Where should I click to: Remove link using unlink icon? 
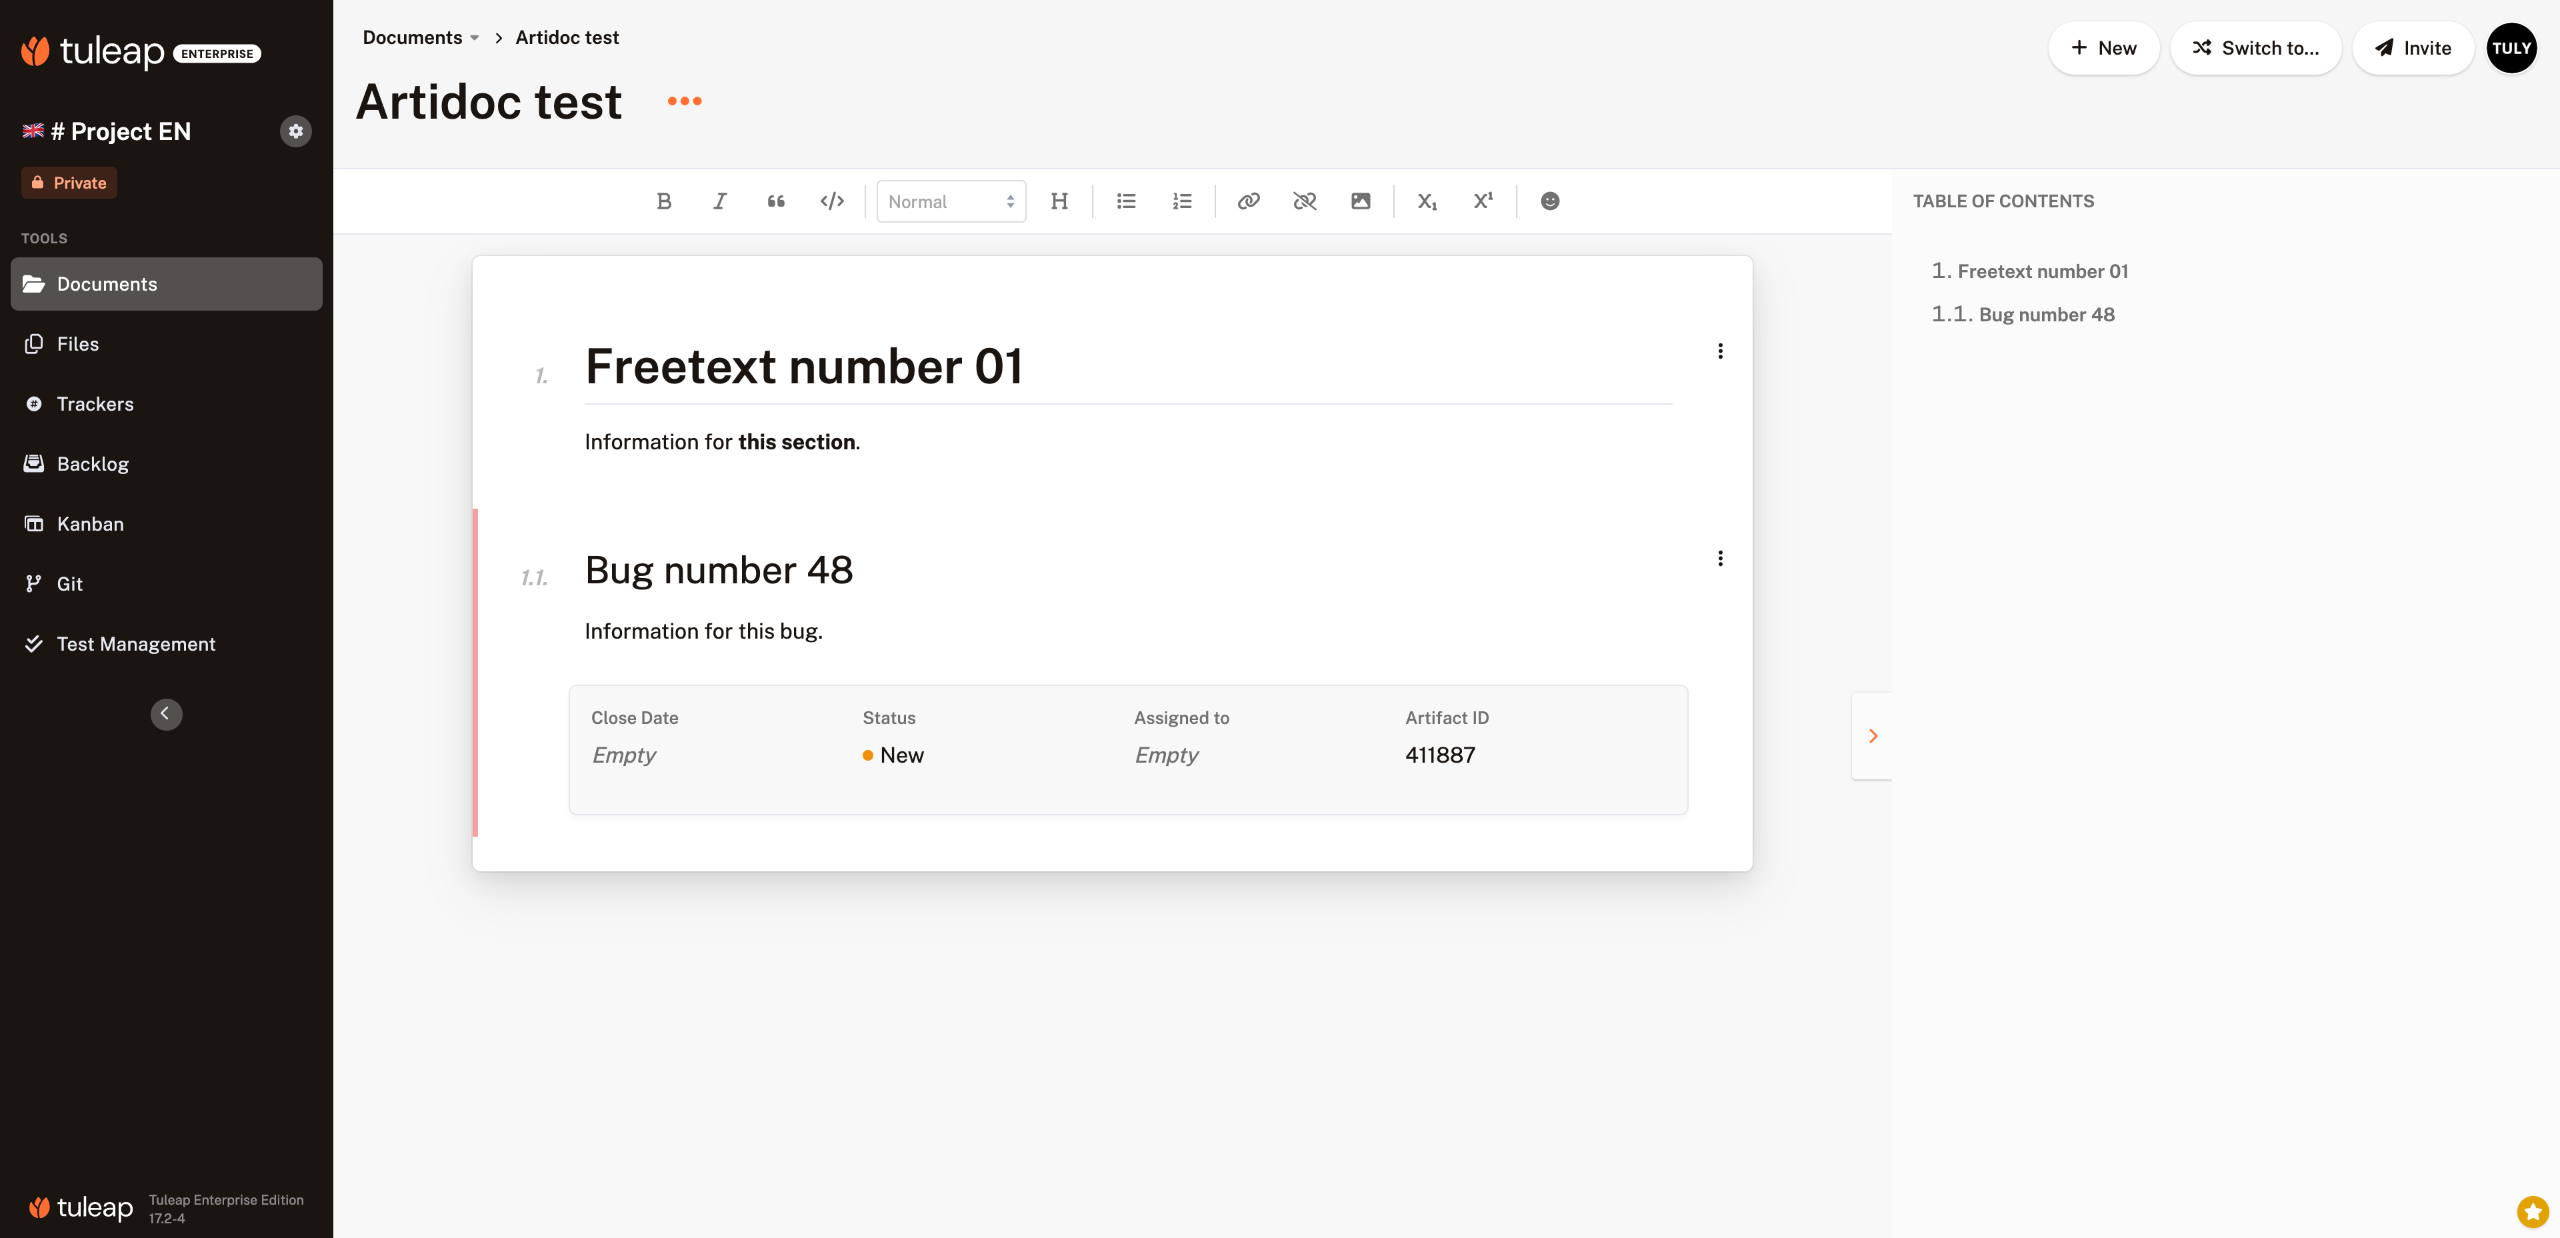click(x=1304, y=201)
